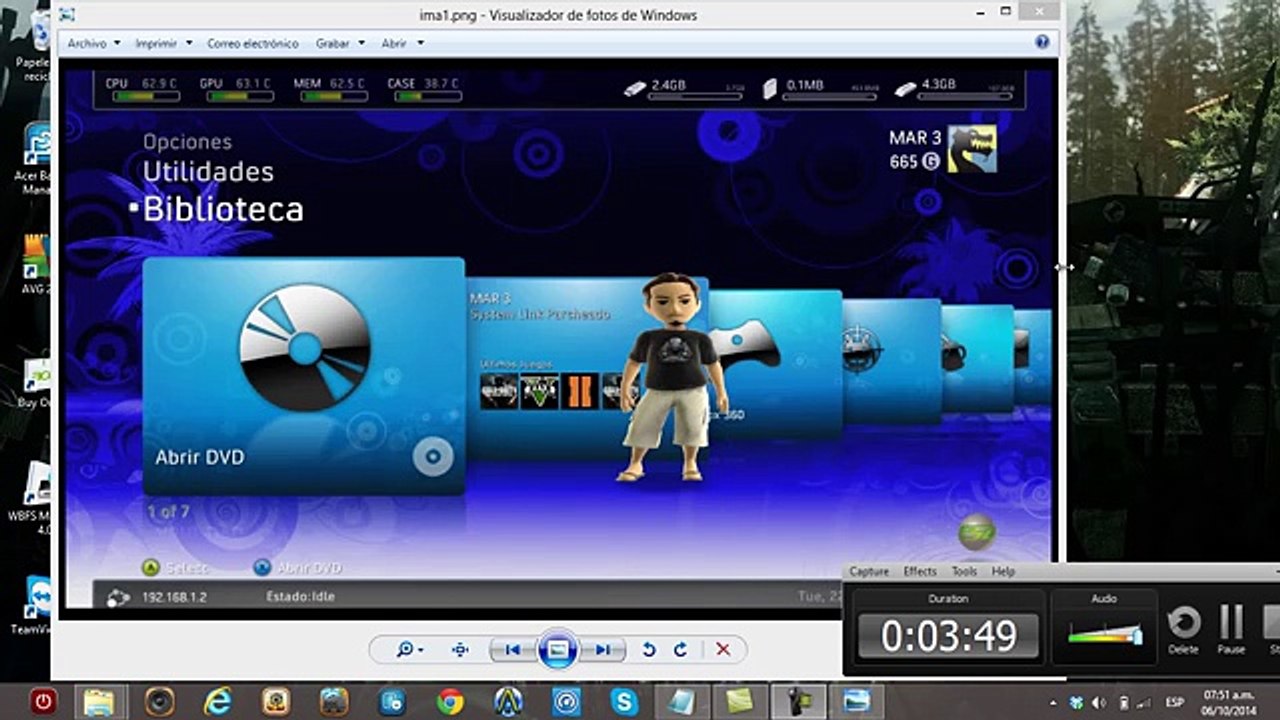Select the TeamViewer desktop shortcut icon
Image resolution: width=1280 pixels, height=720 pixels.
coord(36,605)
